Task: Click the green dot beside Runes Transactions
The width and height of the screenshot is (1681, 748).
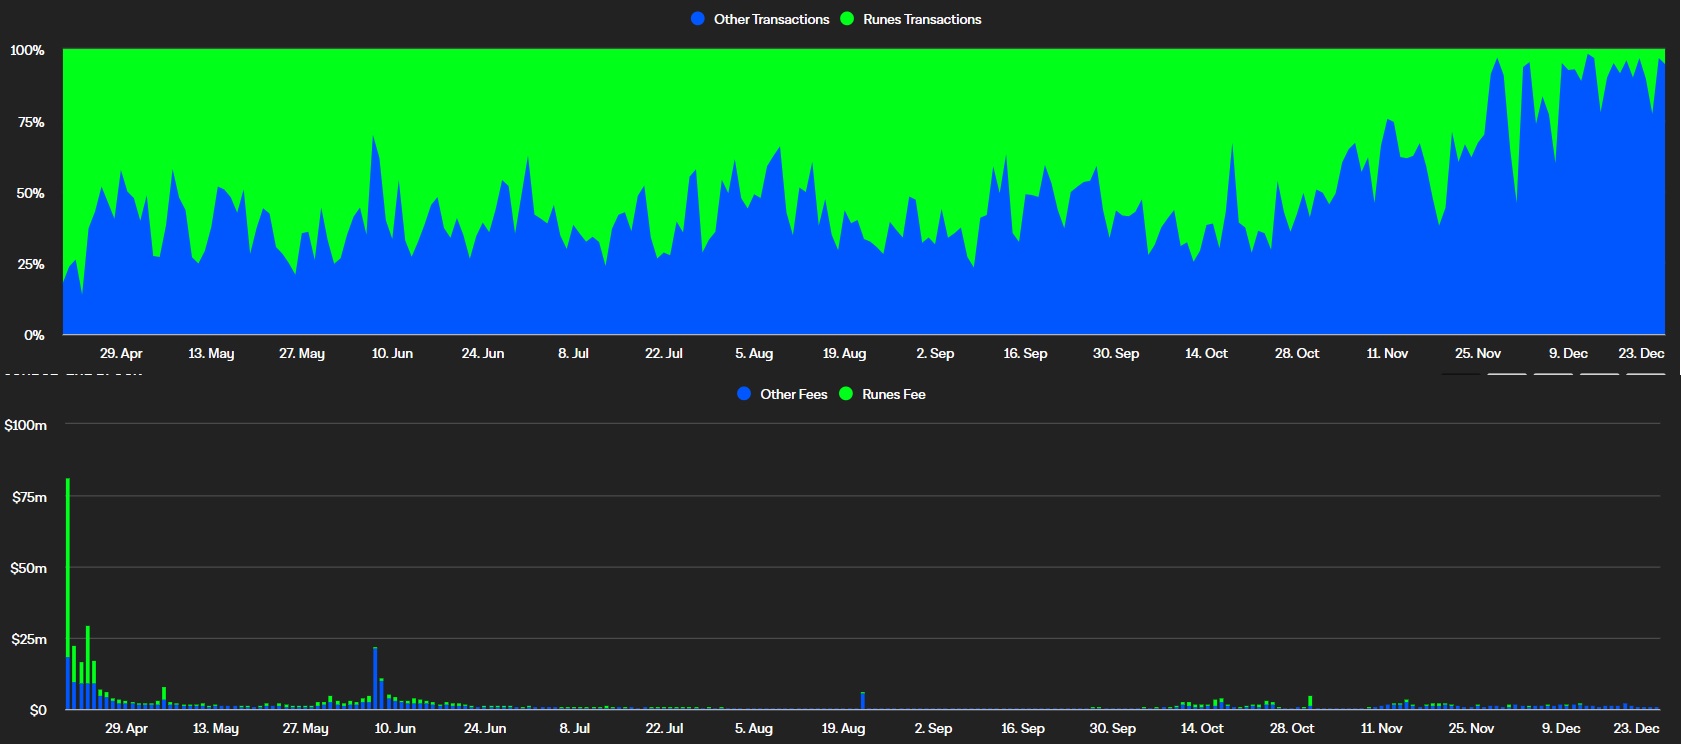Action: (x=847, y=19)
